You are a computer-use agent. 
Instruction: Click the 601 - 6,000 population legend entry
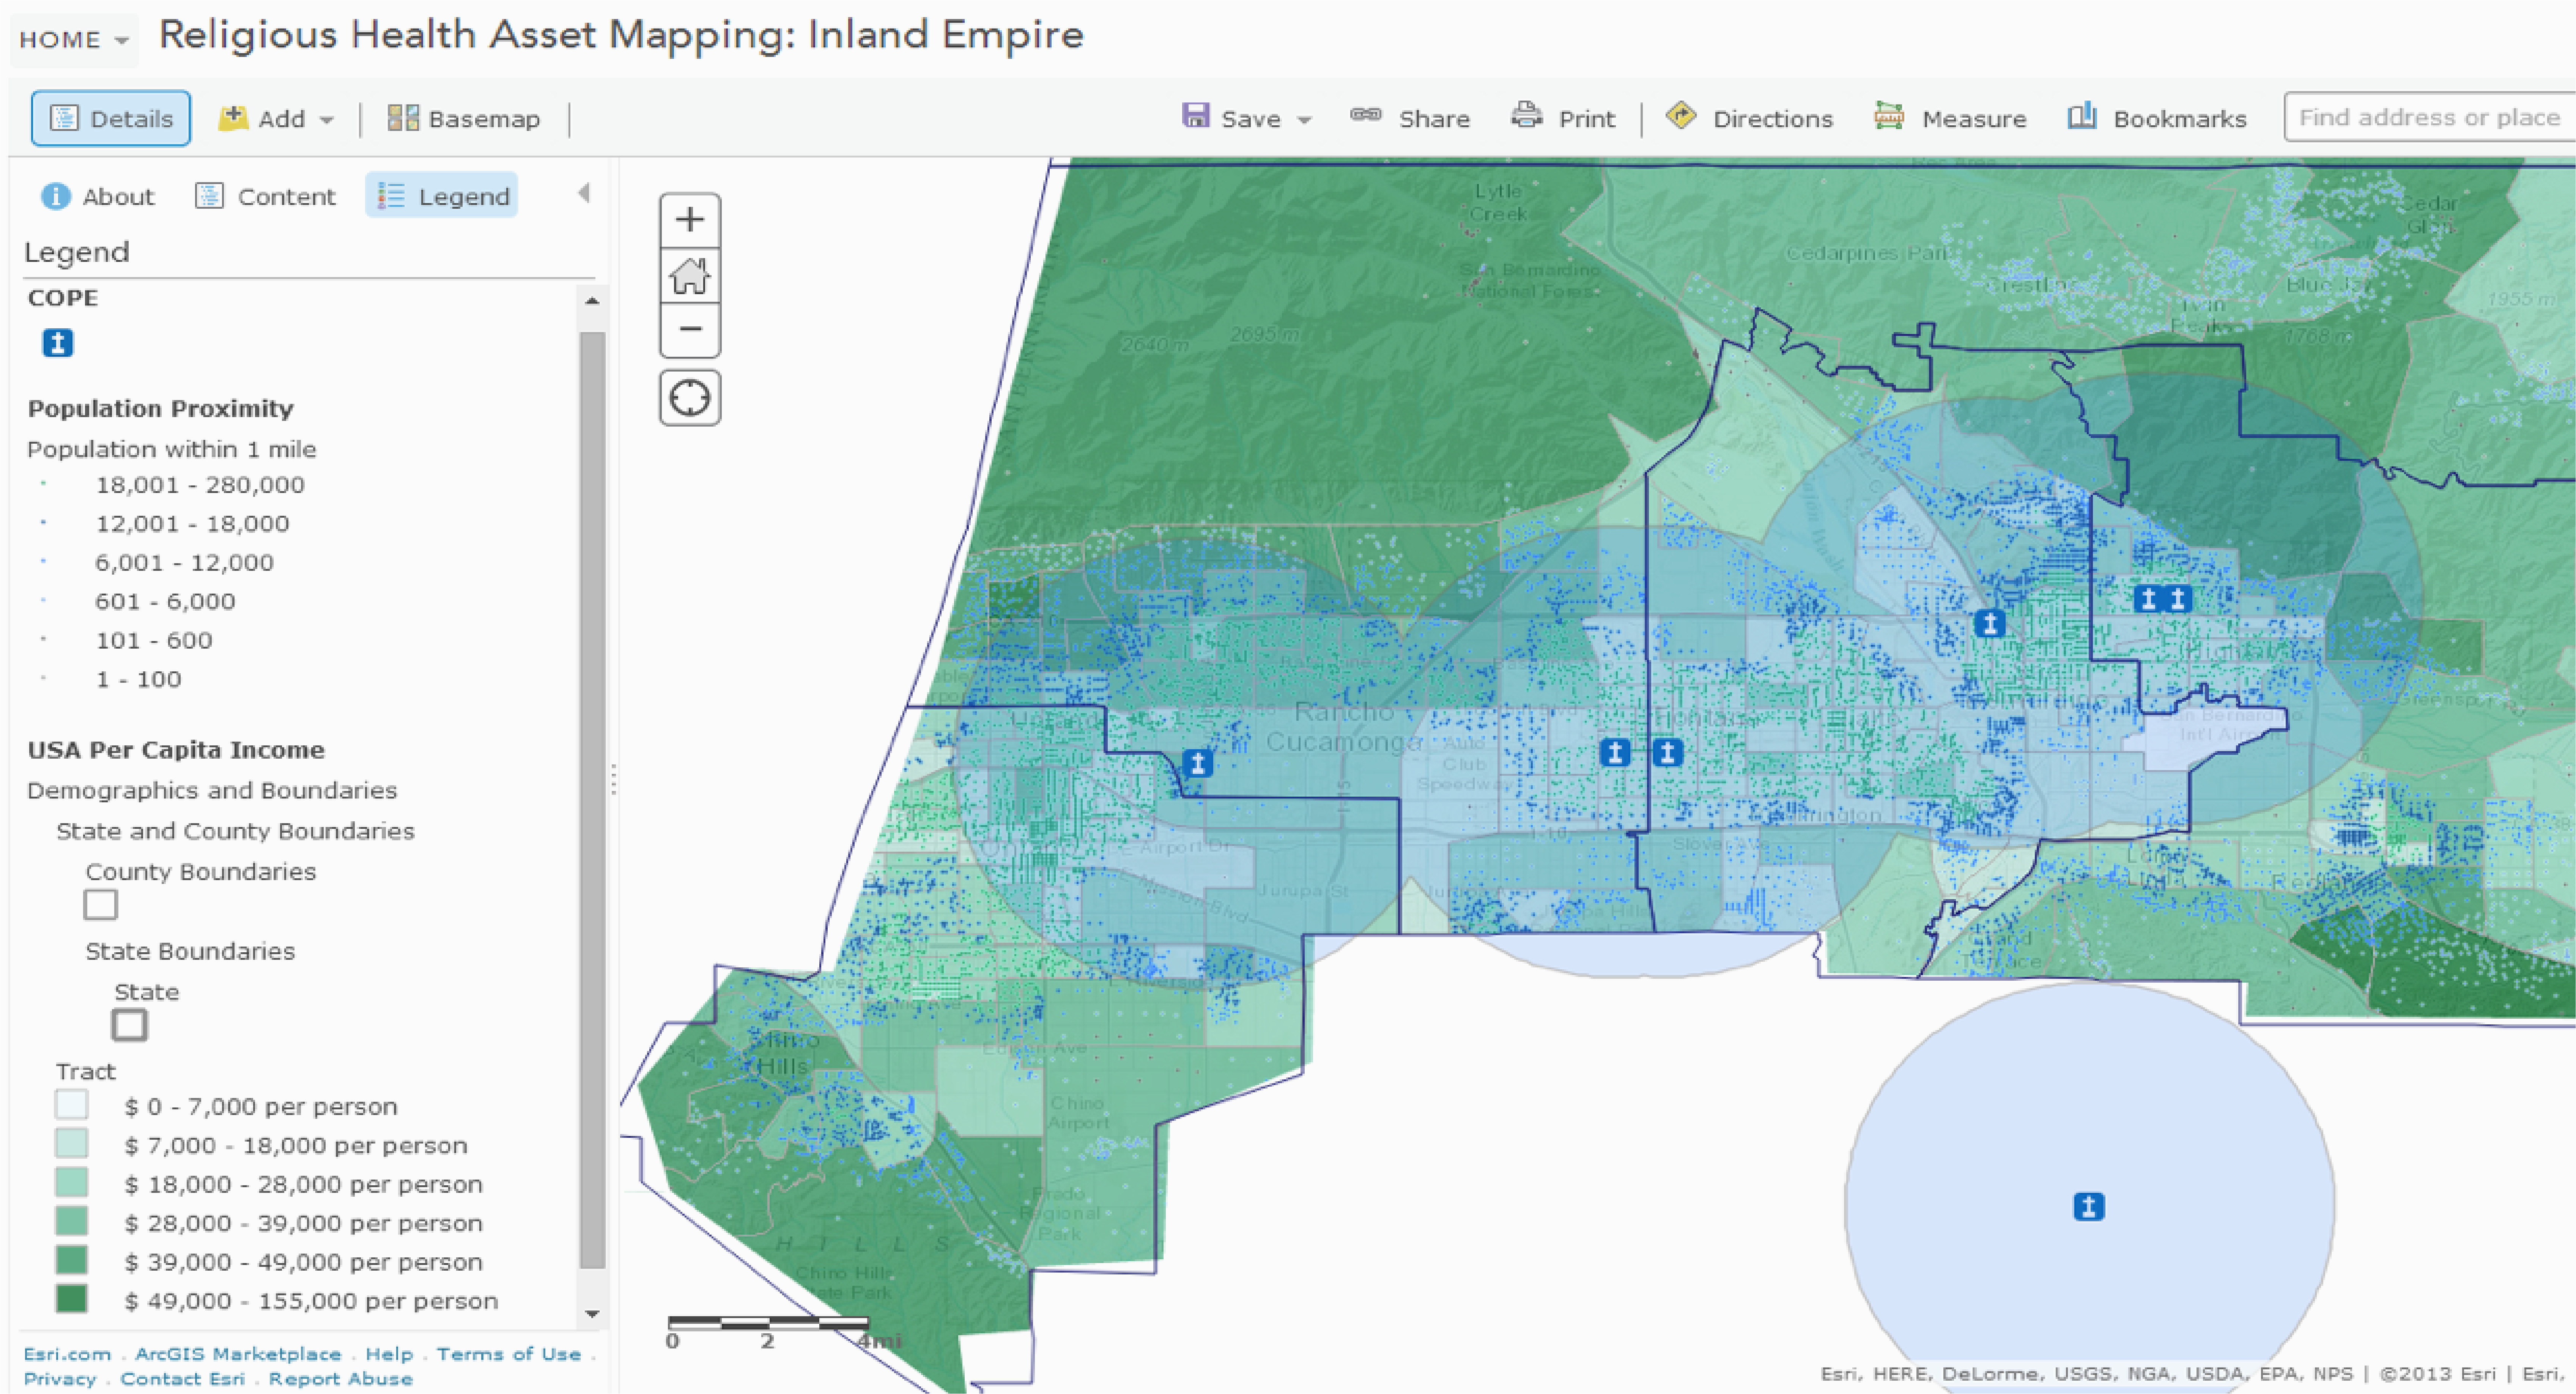click(x=165, y=602)
